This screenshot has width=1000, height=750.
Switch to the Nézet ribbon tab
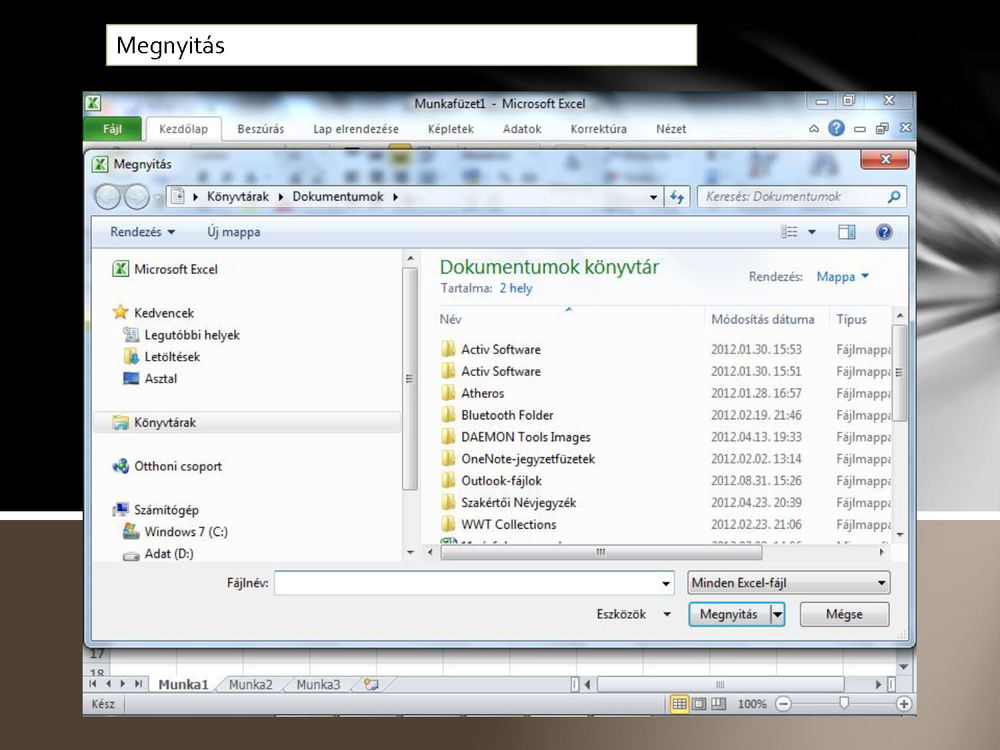click(x=672, y=129)
